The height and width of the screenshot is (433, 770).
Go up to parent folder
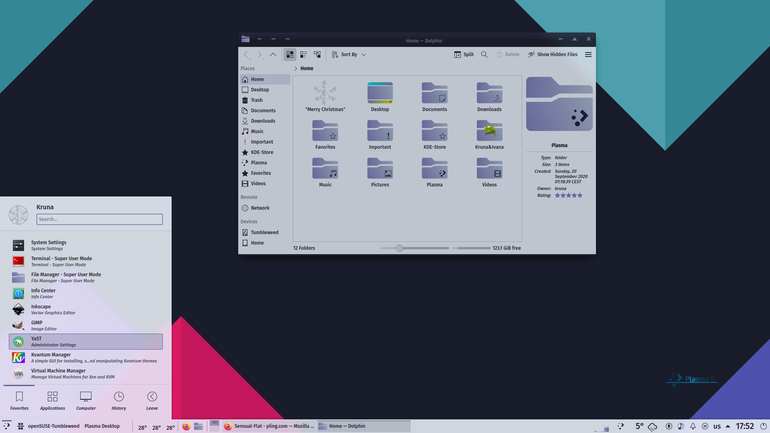tap(273, 54)
